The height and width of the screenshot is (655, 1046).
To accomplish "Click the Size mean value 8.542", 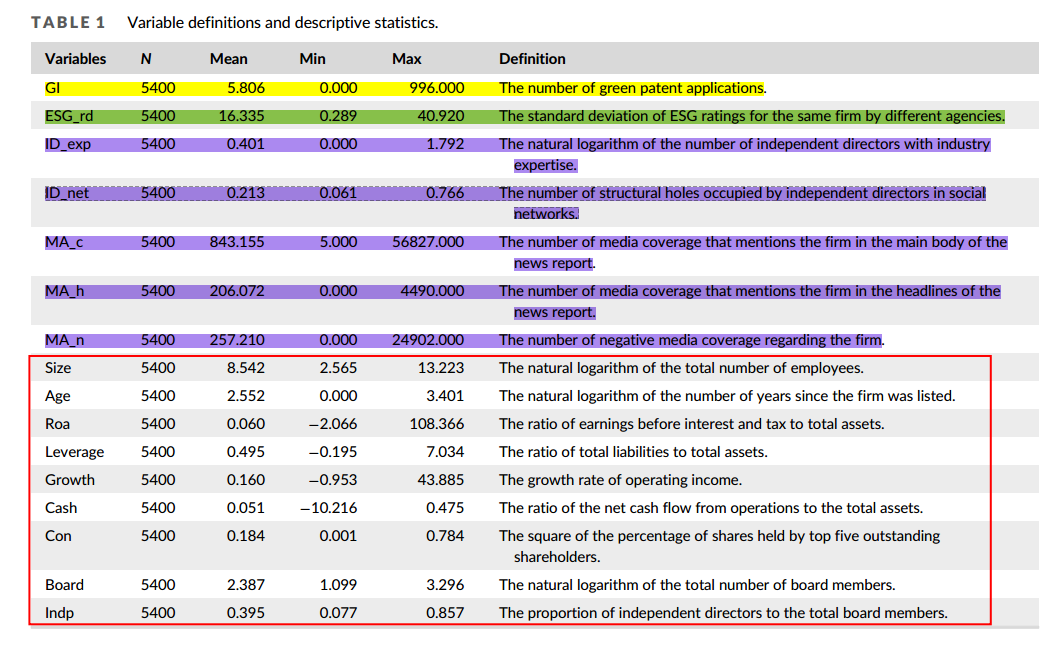I will coord(245,368).
